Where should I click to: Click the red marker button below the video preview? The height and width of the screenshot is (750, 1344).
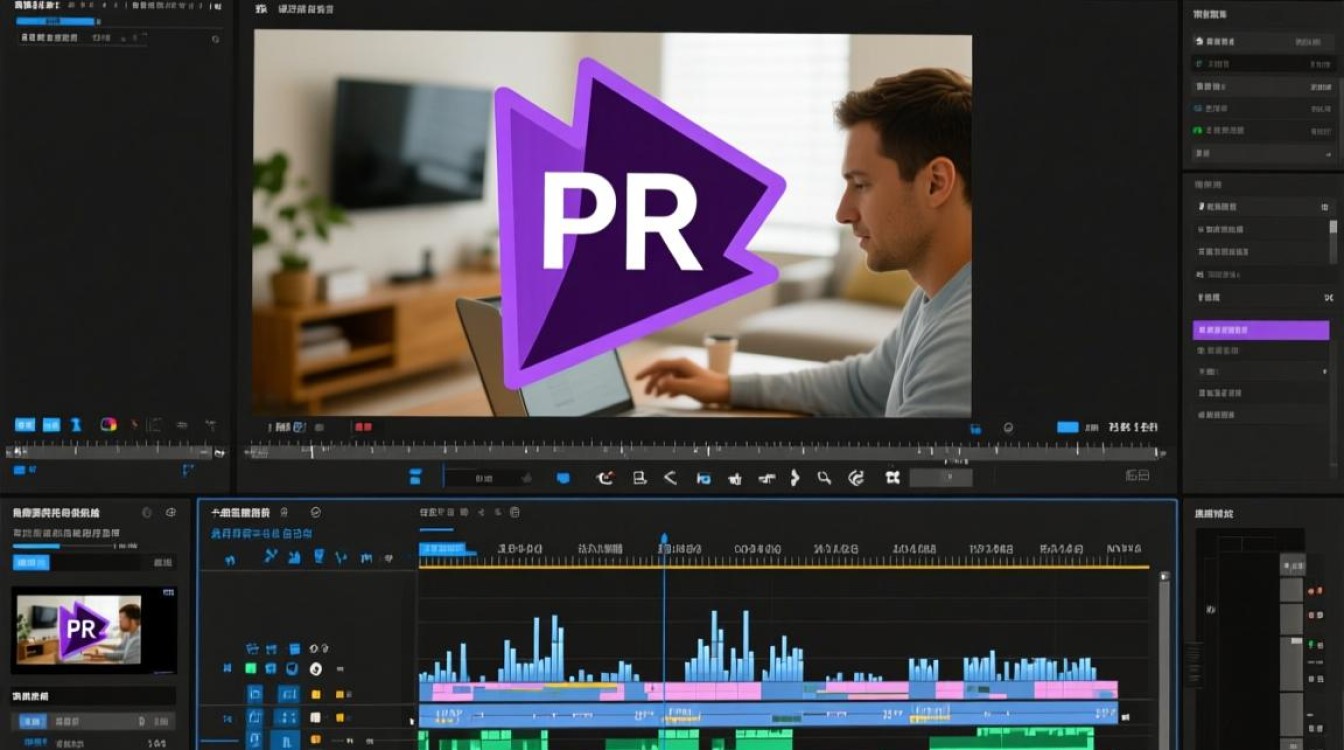tap(363, 427)
